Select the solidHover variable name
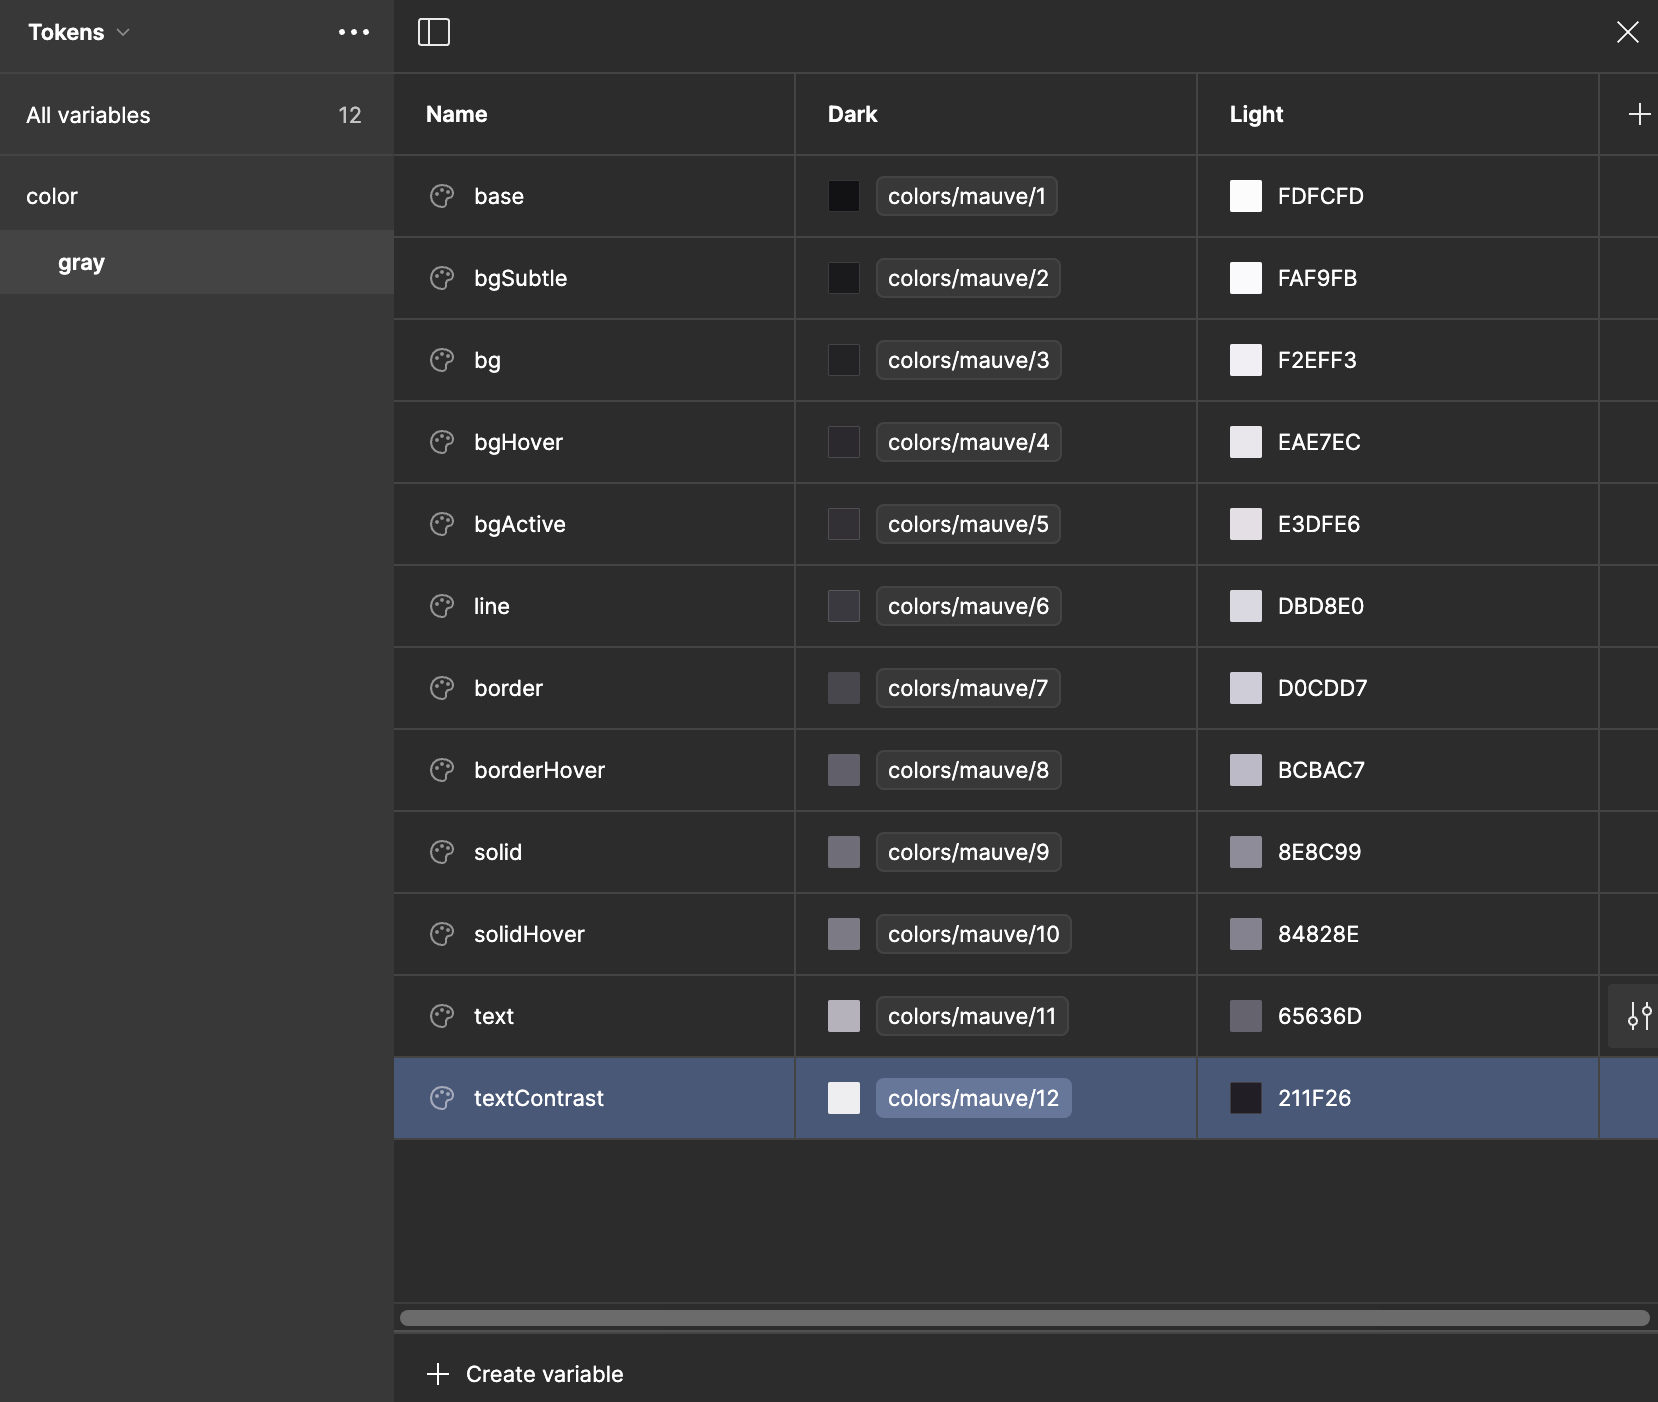1658x1402 pixels. click(x=530, y=934)
